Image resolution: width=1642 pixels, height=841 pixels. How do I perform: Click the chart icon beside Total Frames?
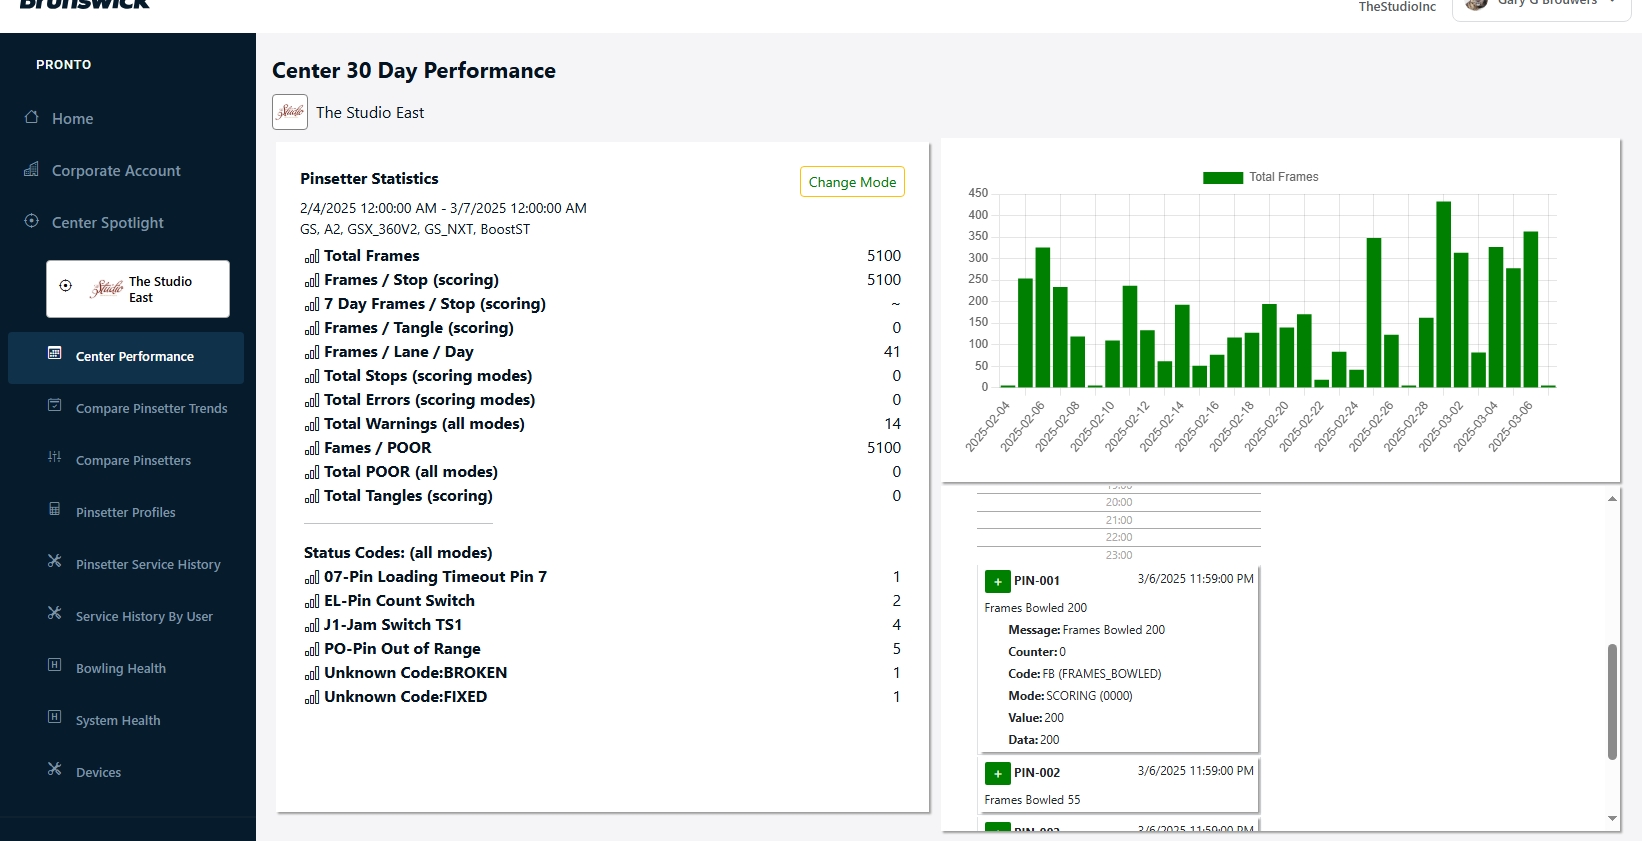coord(312,256)
